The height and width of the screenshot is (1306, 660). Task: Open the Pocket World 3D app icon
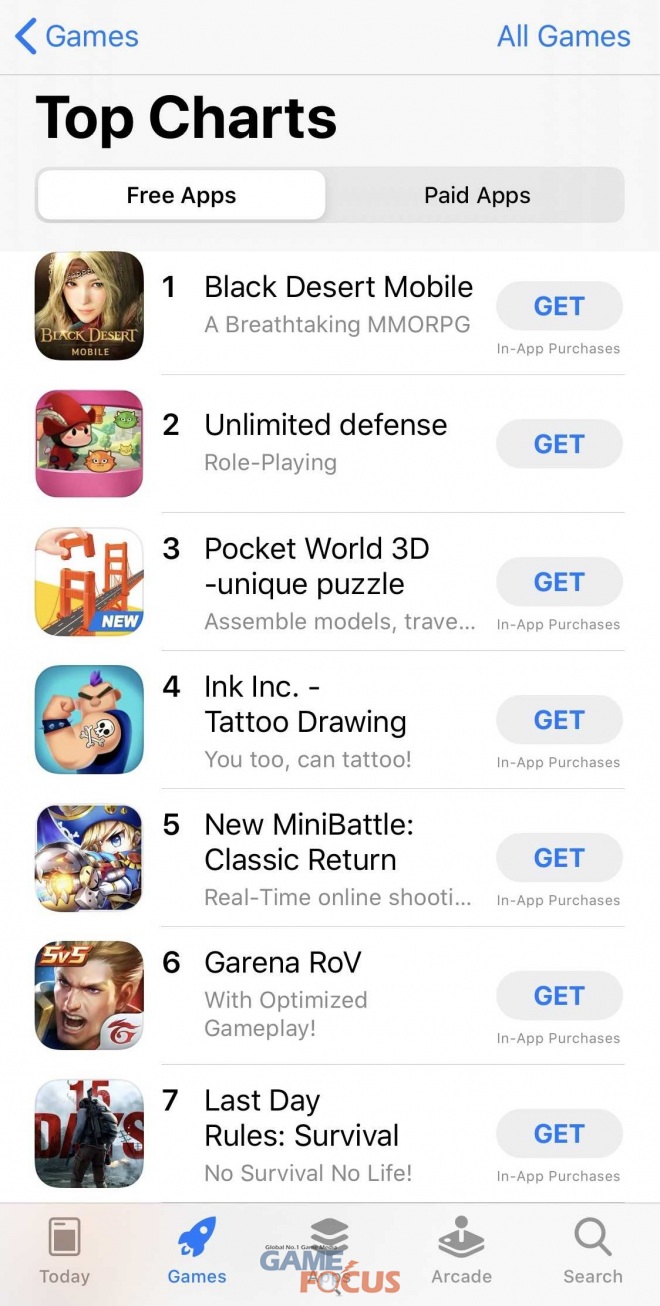pos(89,581)
